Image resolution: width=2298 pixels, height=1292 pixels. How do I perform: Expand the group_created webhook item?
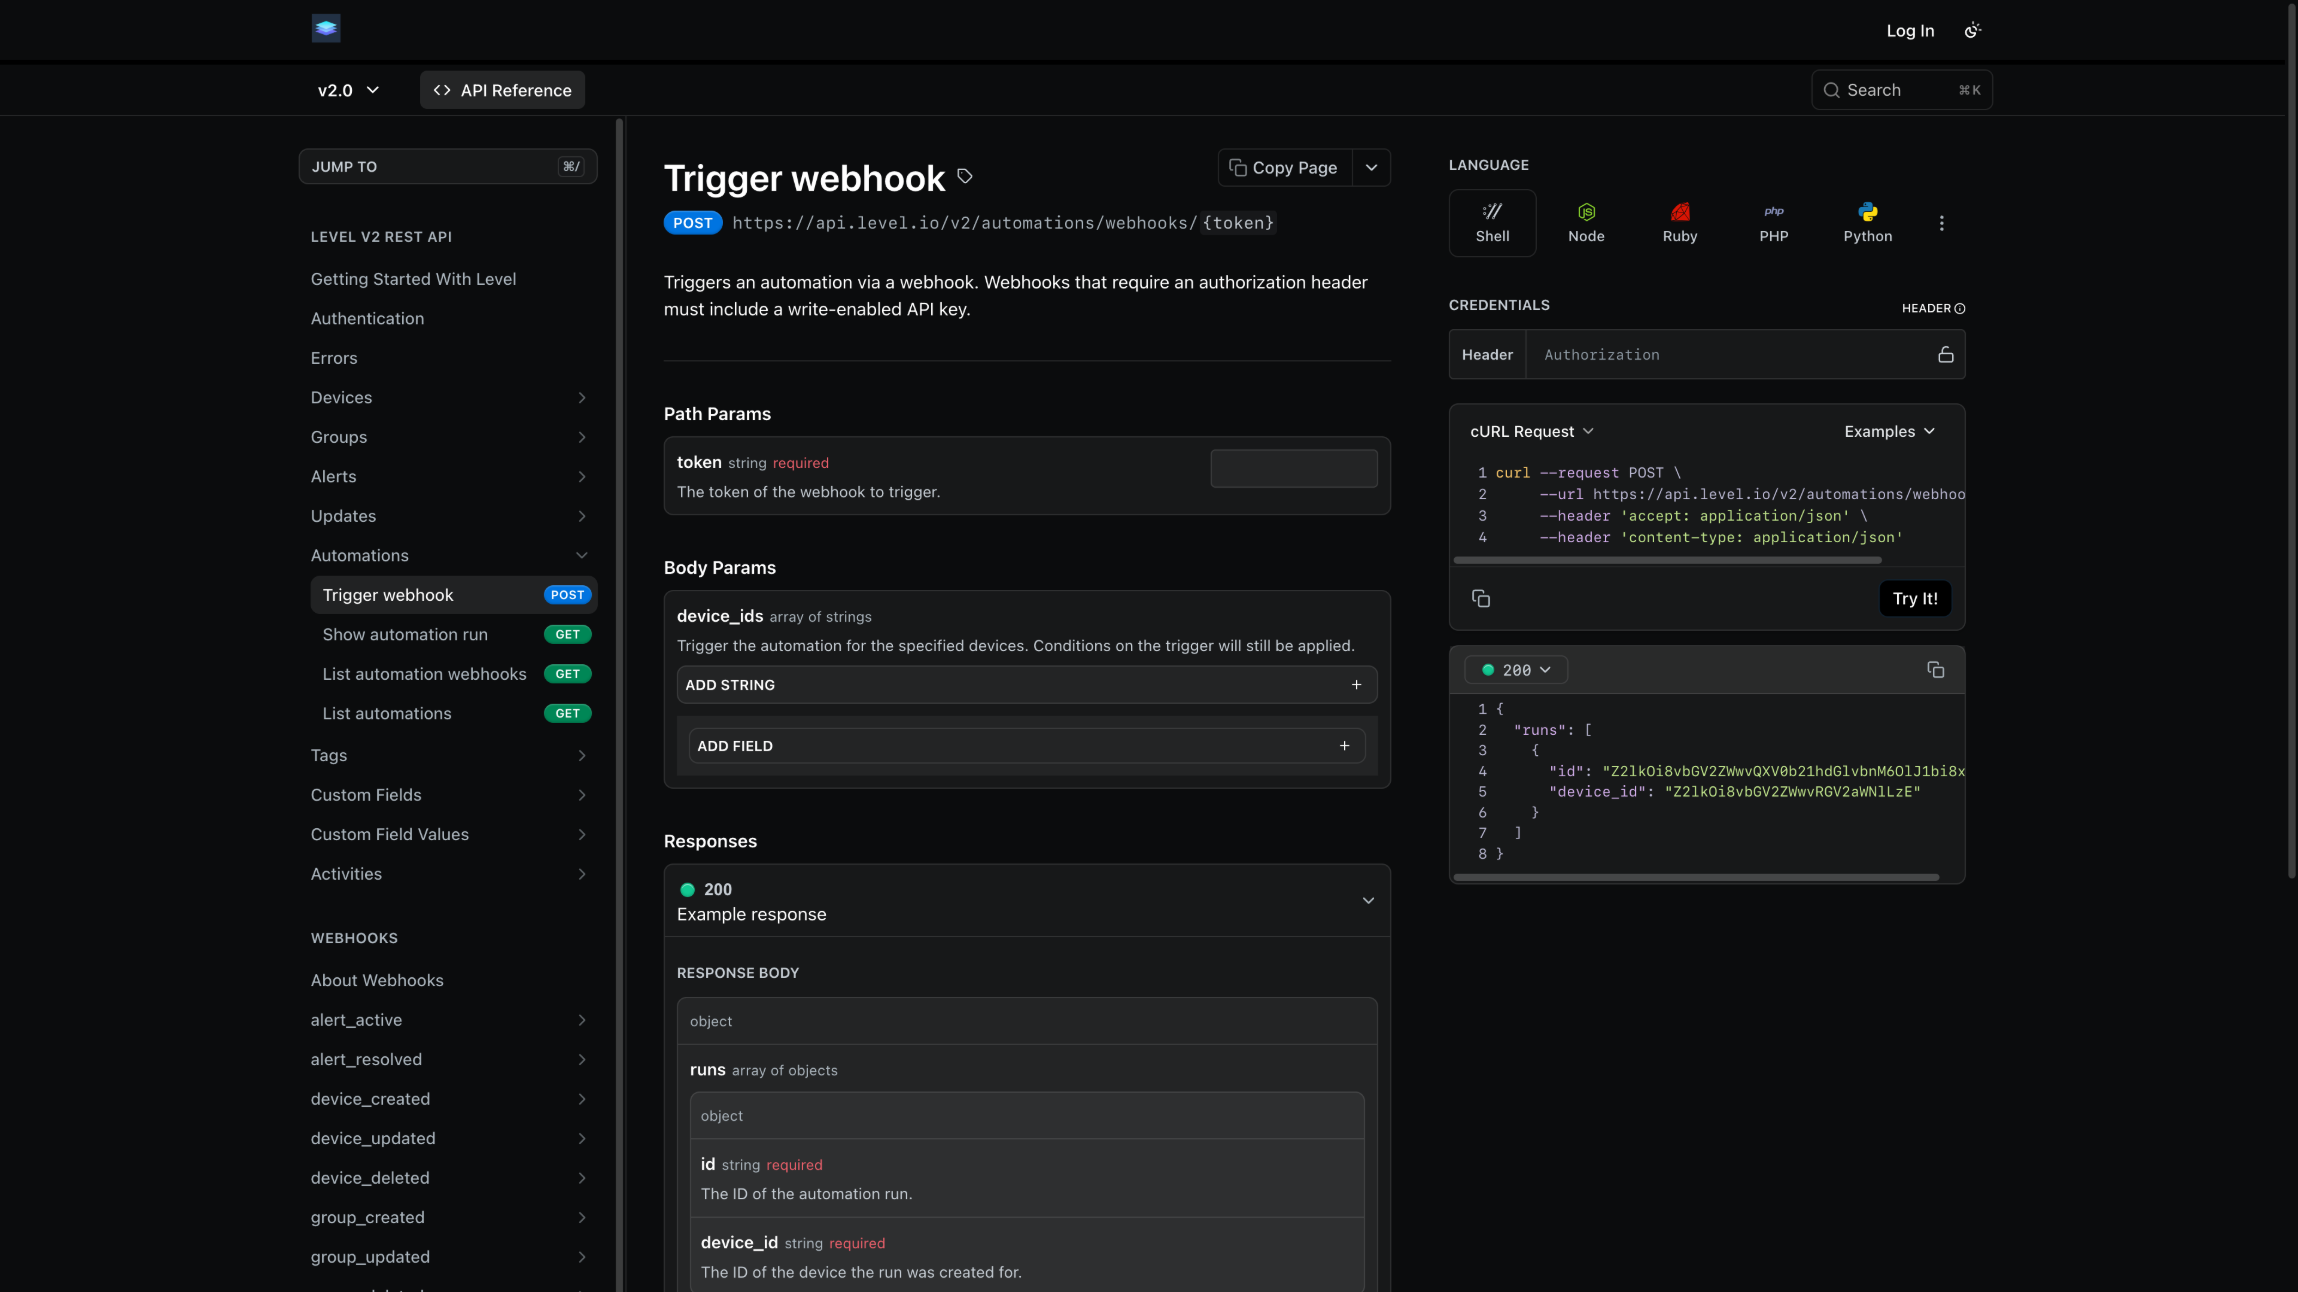(582, 1218)
